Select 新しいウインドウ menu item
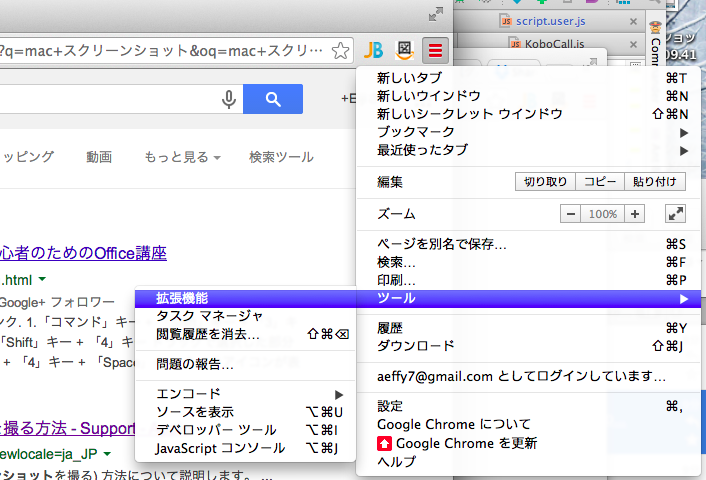The image size is (706, 480). (x=529, y=96)
